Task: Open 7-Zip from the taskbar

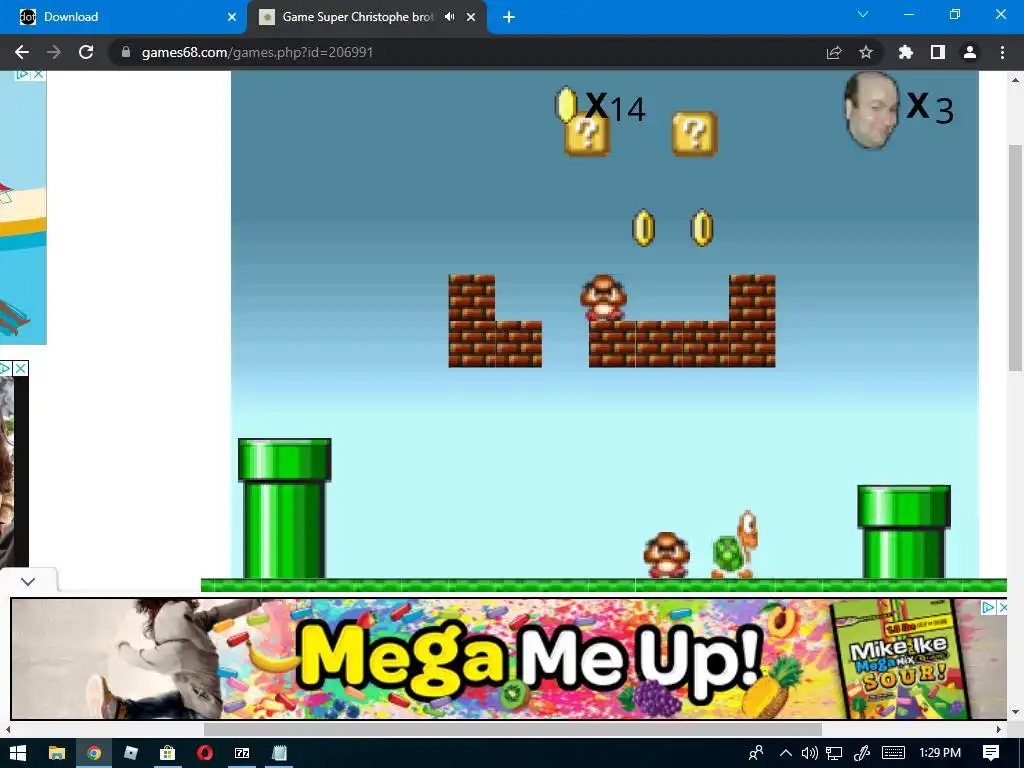Action: tap(242, 753)
